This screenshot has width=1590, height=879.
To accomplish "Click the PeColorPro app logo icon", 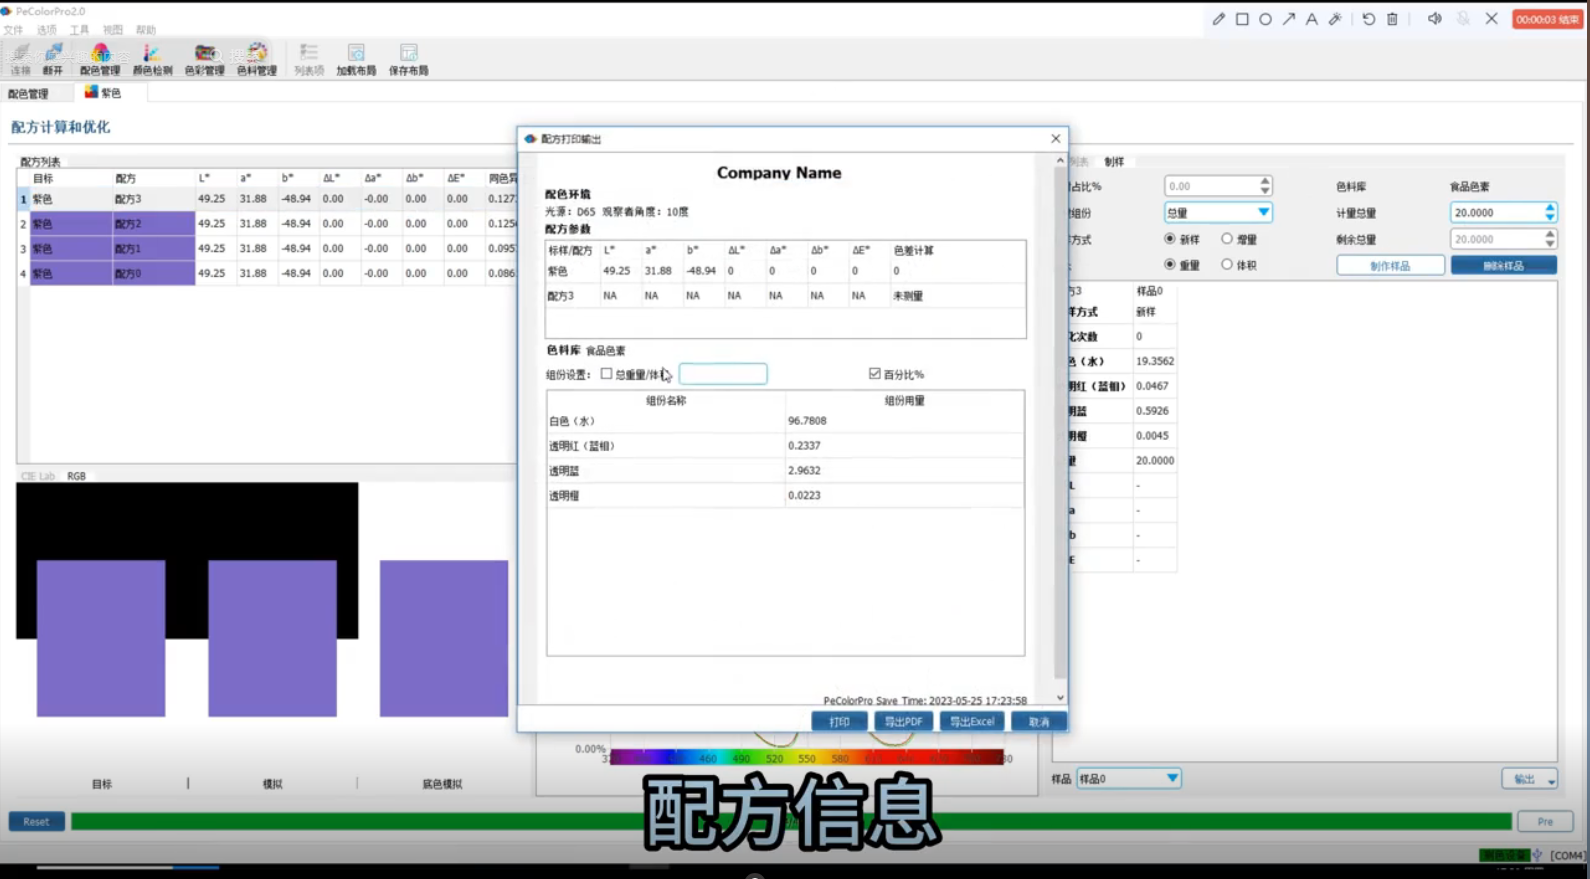I will (x=7, y=11).
